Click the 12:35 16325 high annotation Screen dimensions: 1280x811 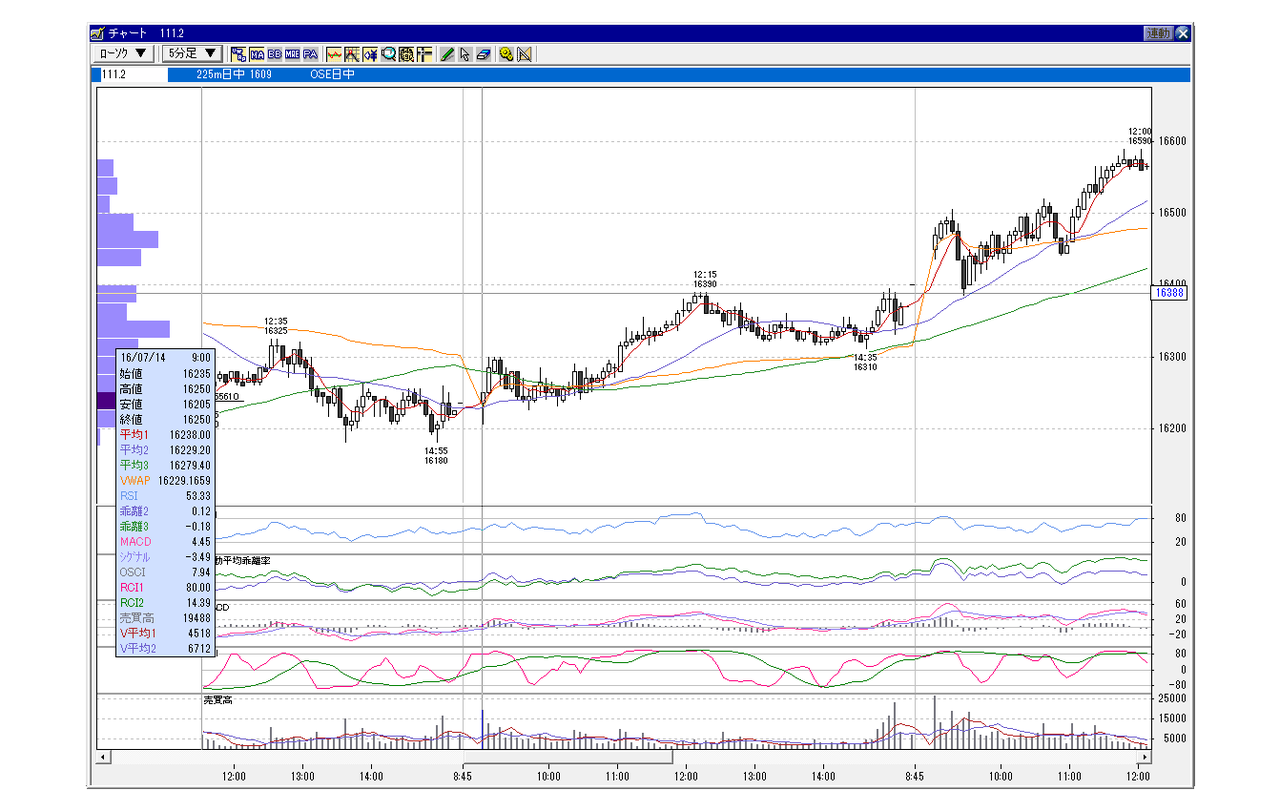click(276, 325)
